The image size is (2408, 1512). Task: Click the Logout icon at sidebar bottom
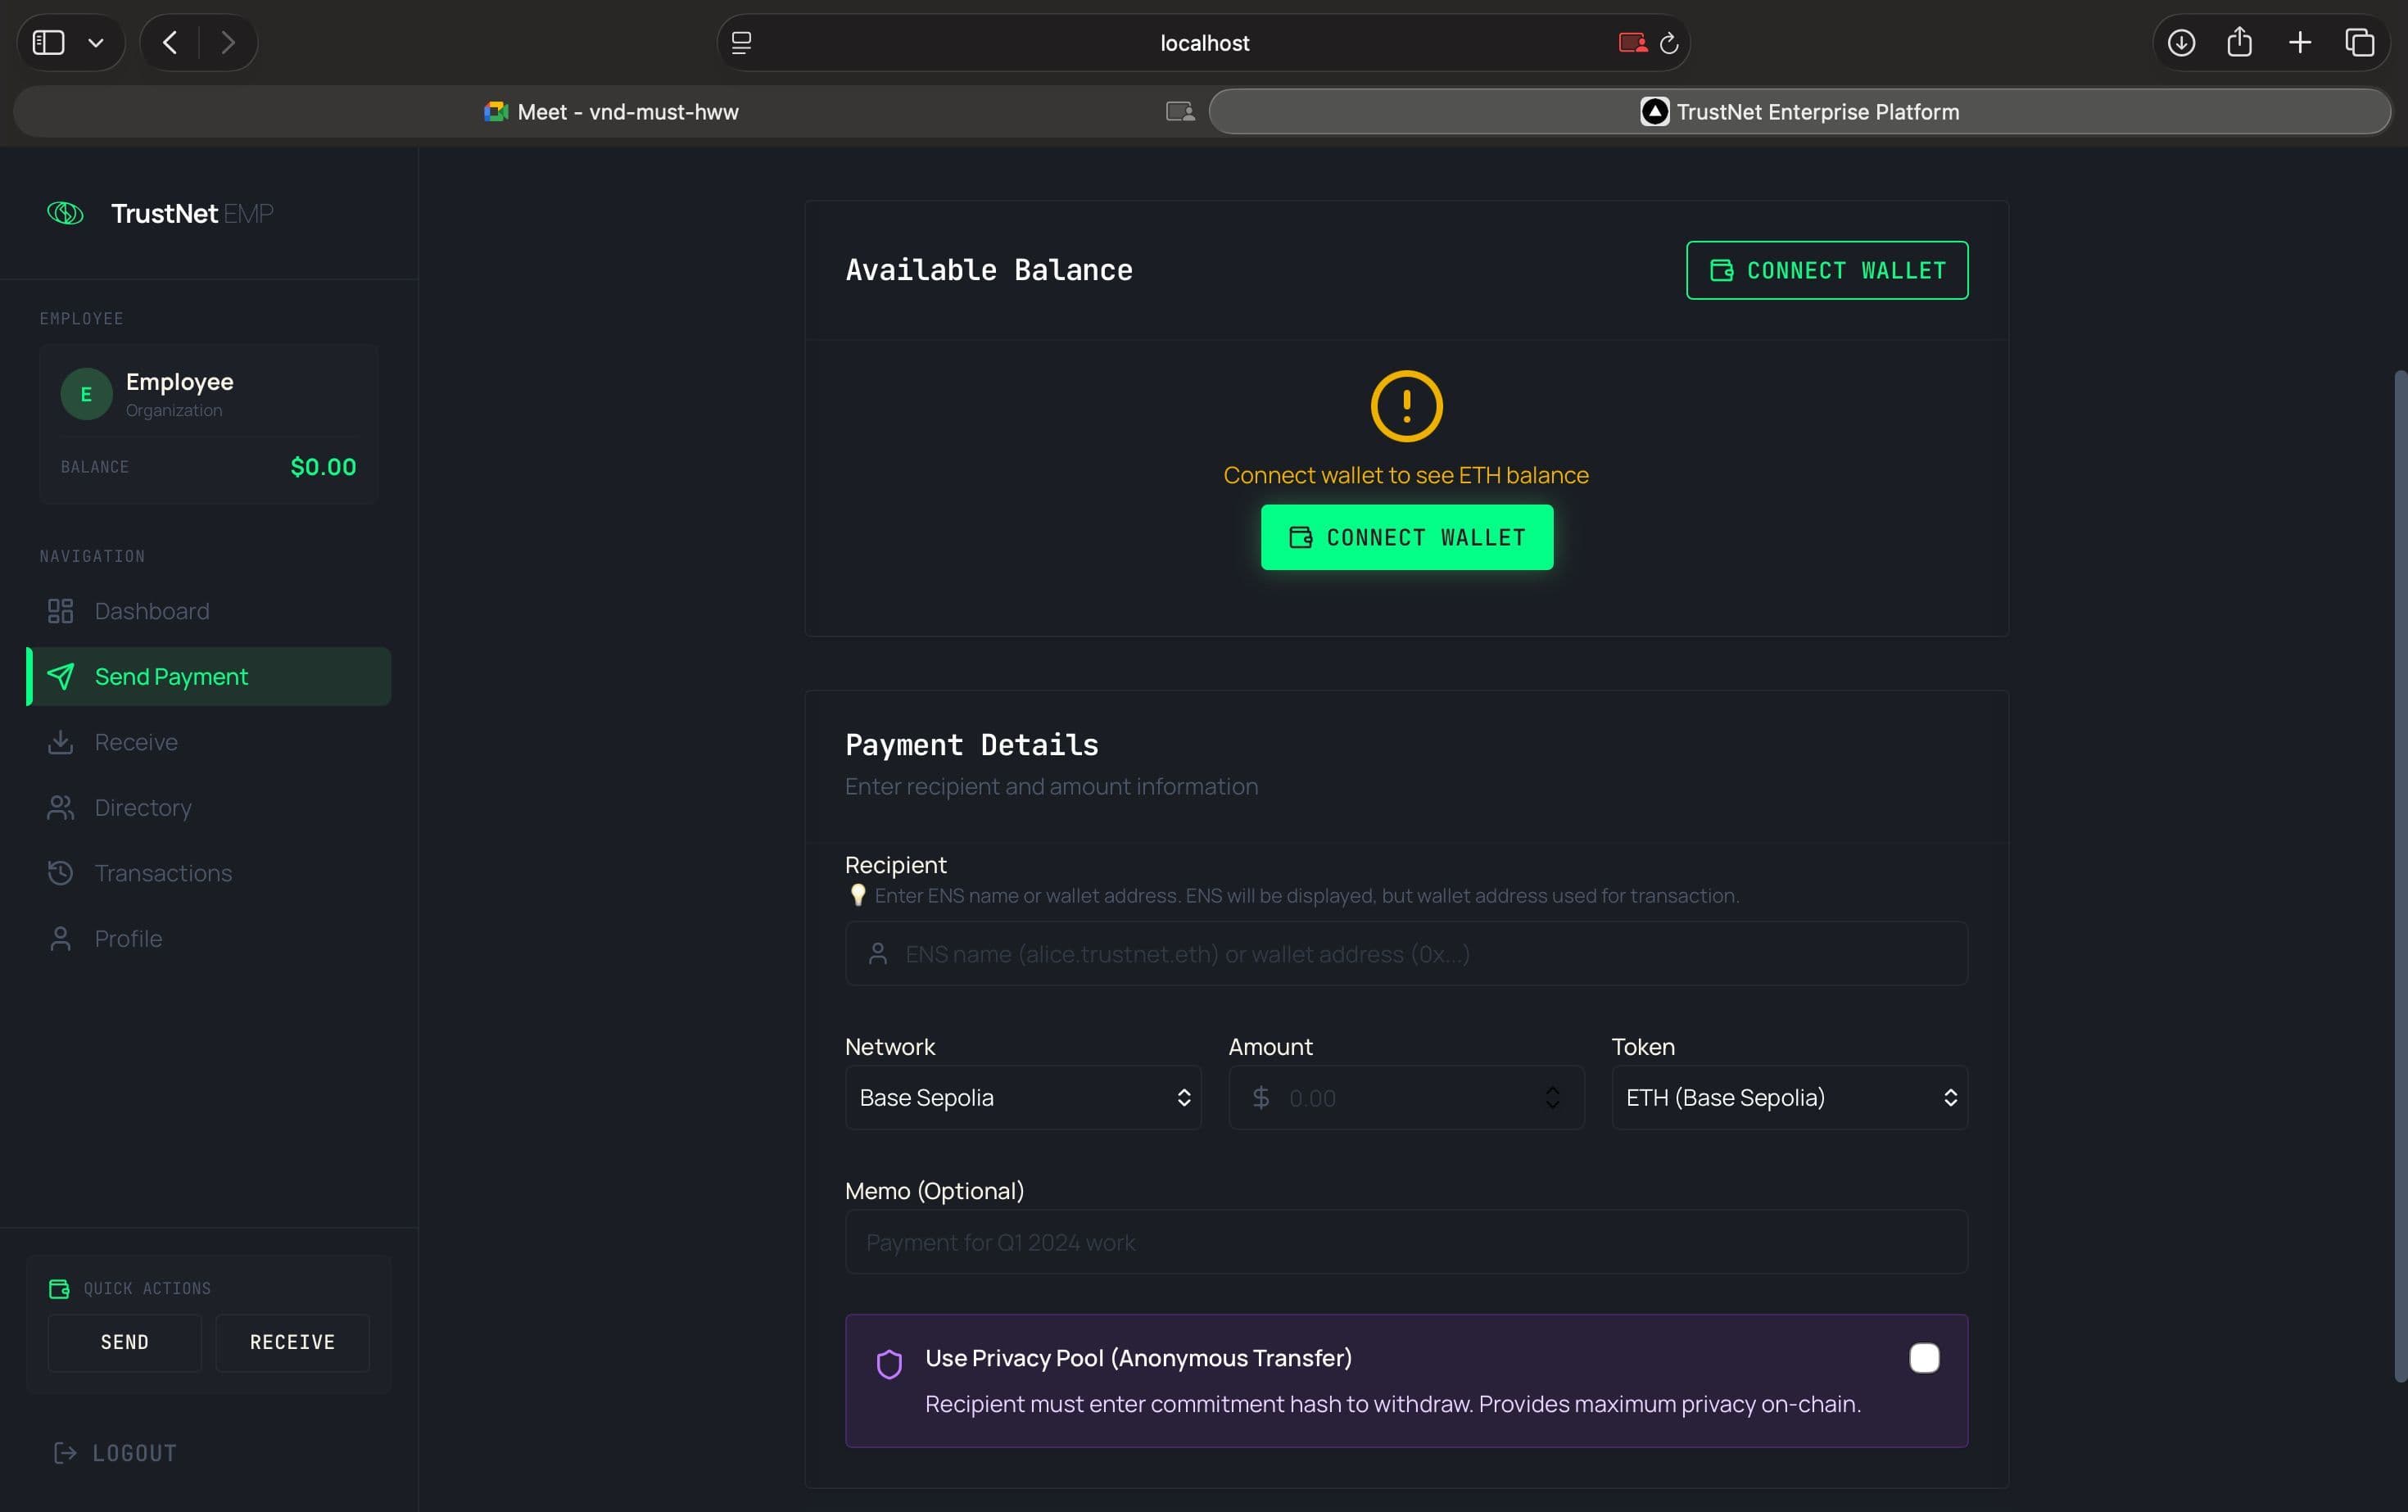[x=65, y=1452]
